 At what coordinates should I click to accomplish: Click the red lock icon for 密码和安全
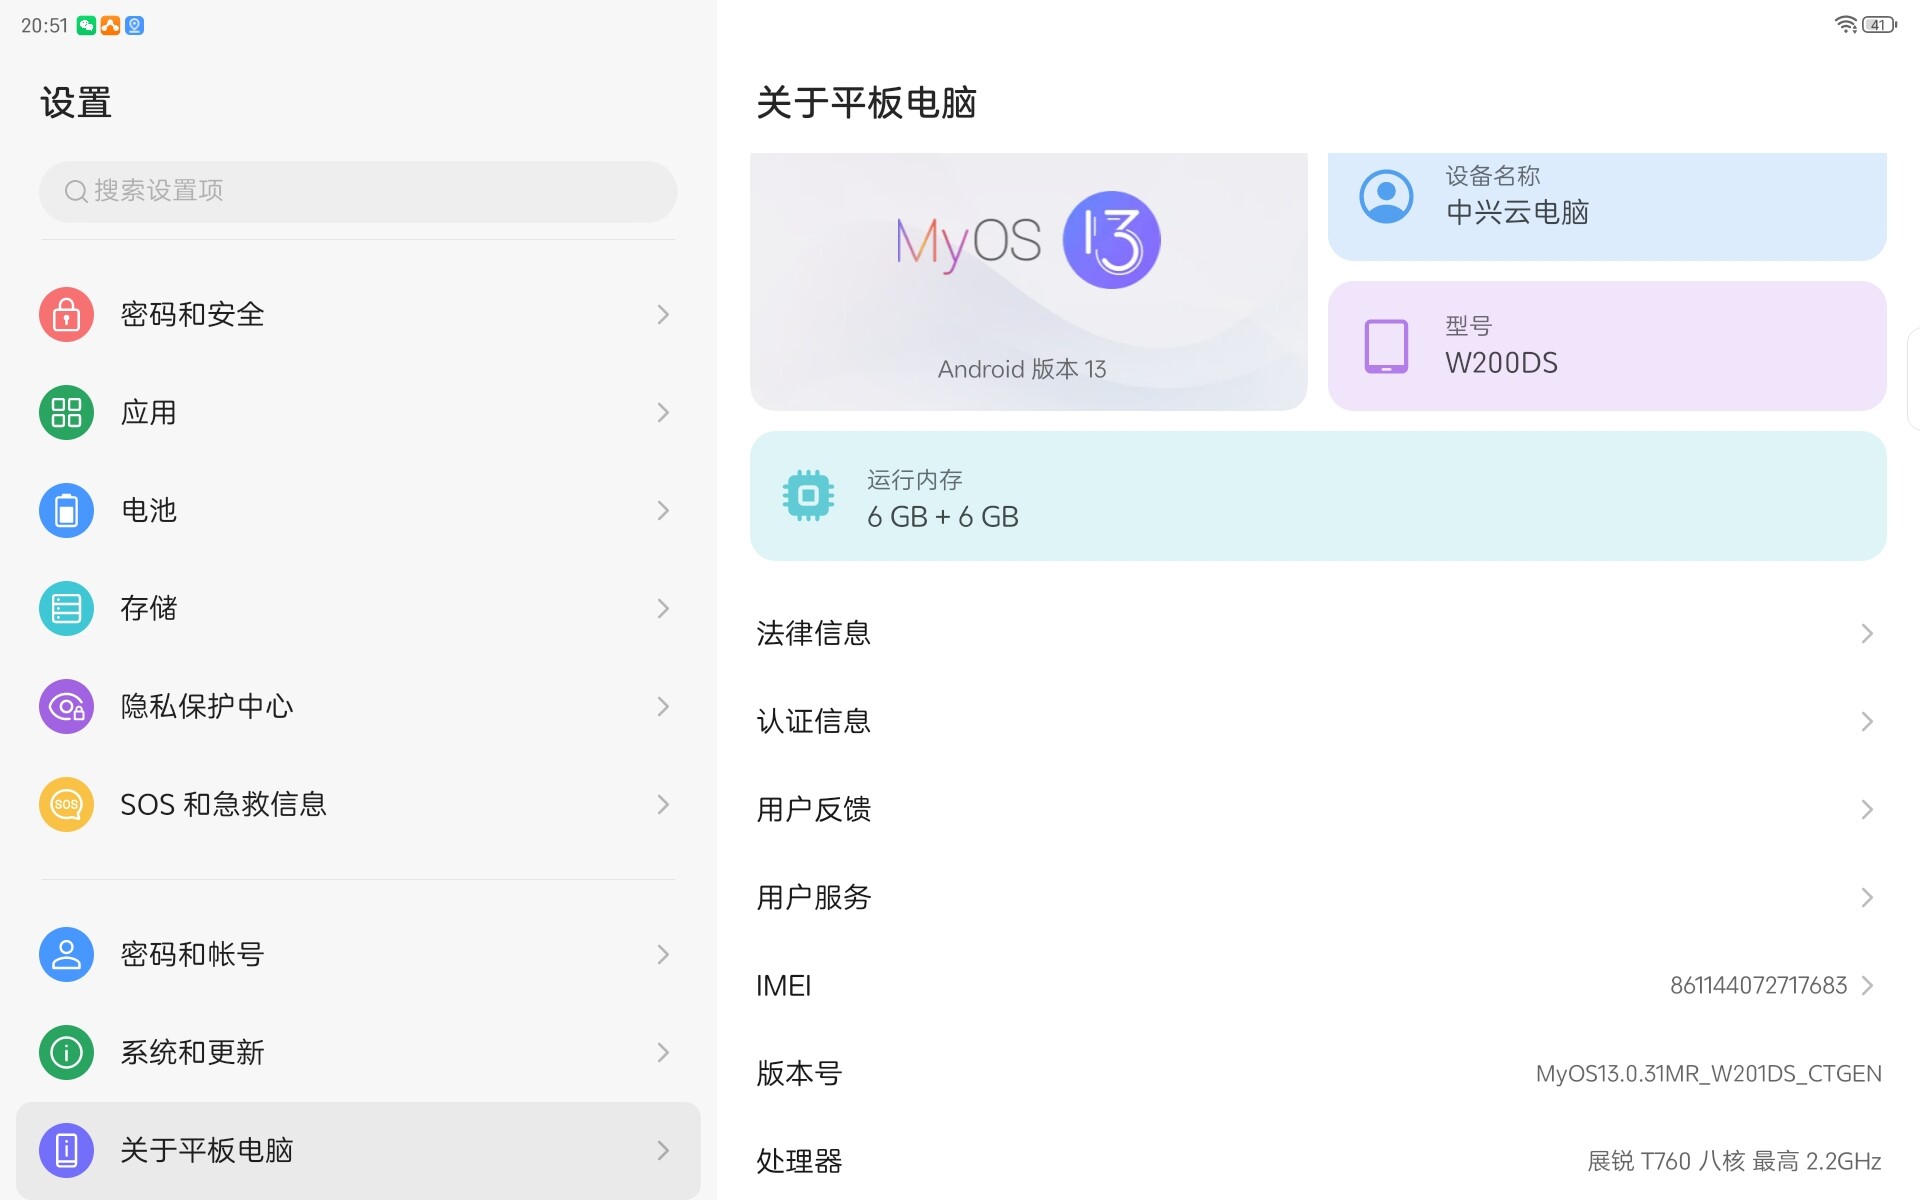click(66, 315)
